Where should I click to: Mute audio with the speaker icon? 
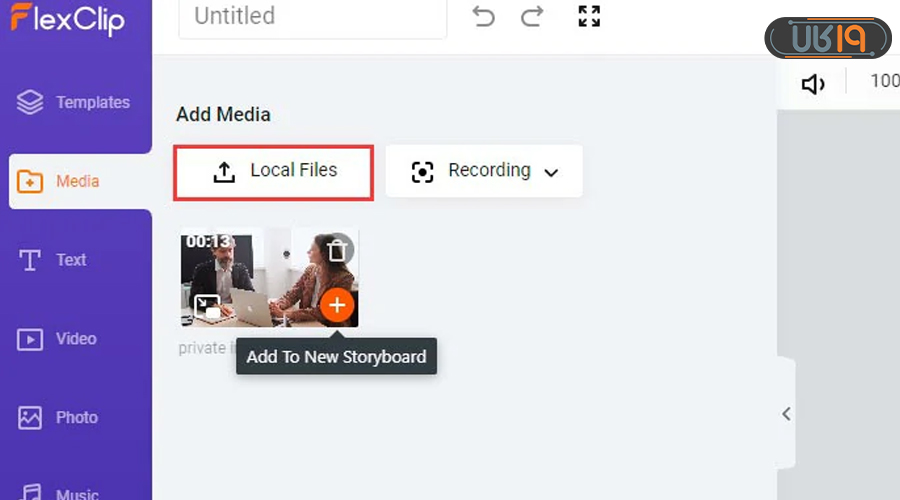coord(813,84)
